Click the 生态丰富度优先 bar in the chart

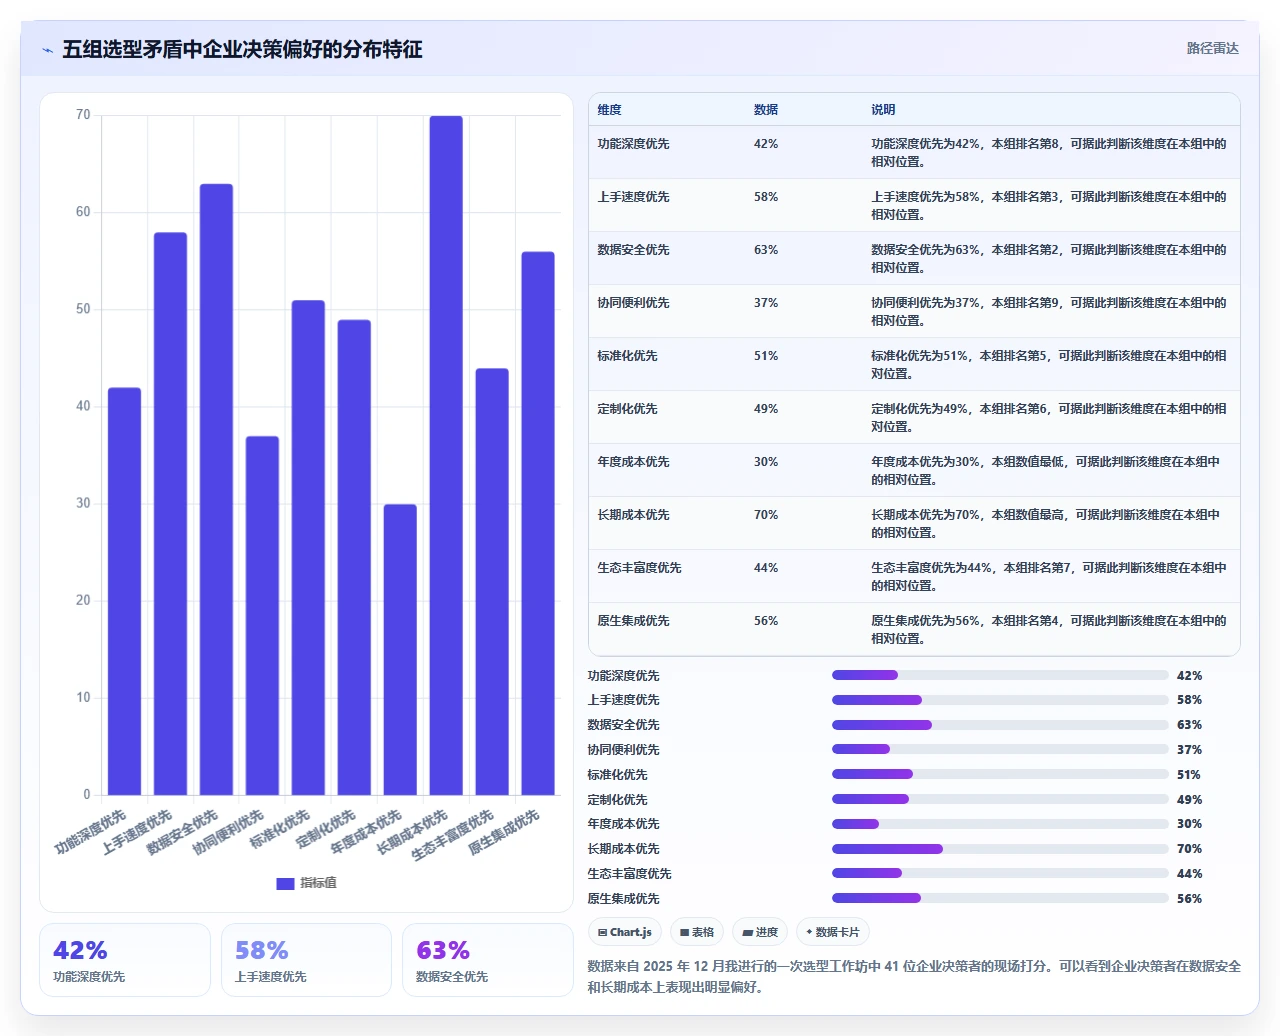pos(492,582)
